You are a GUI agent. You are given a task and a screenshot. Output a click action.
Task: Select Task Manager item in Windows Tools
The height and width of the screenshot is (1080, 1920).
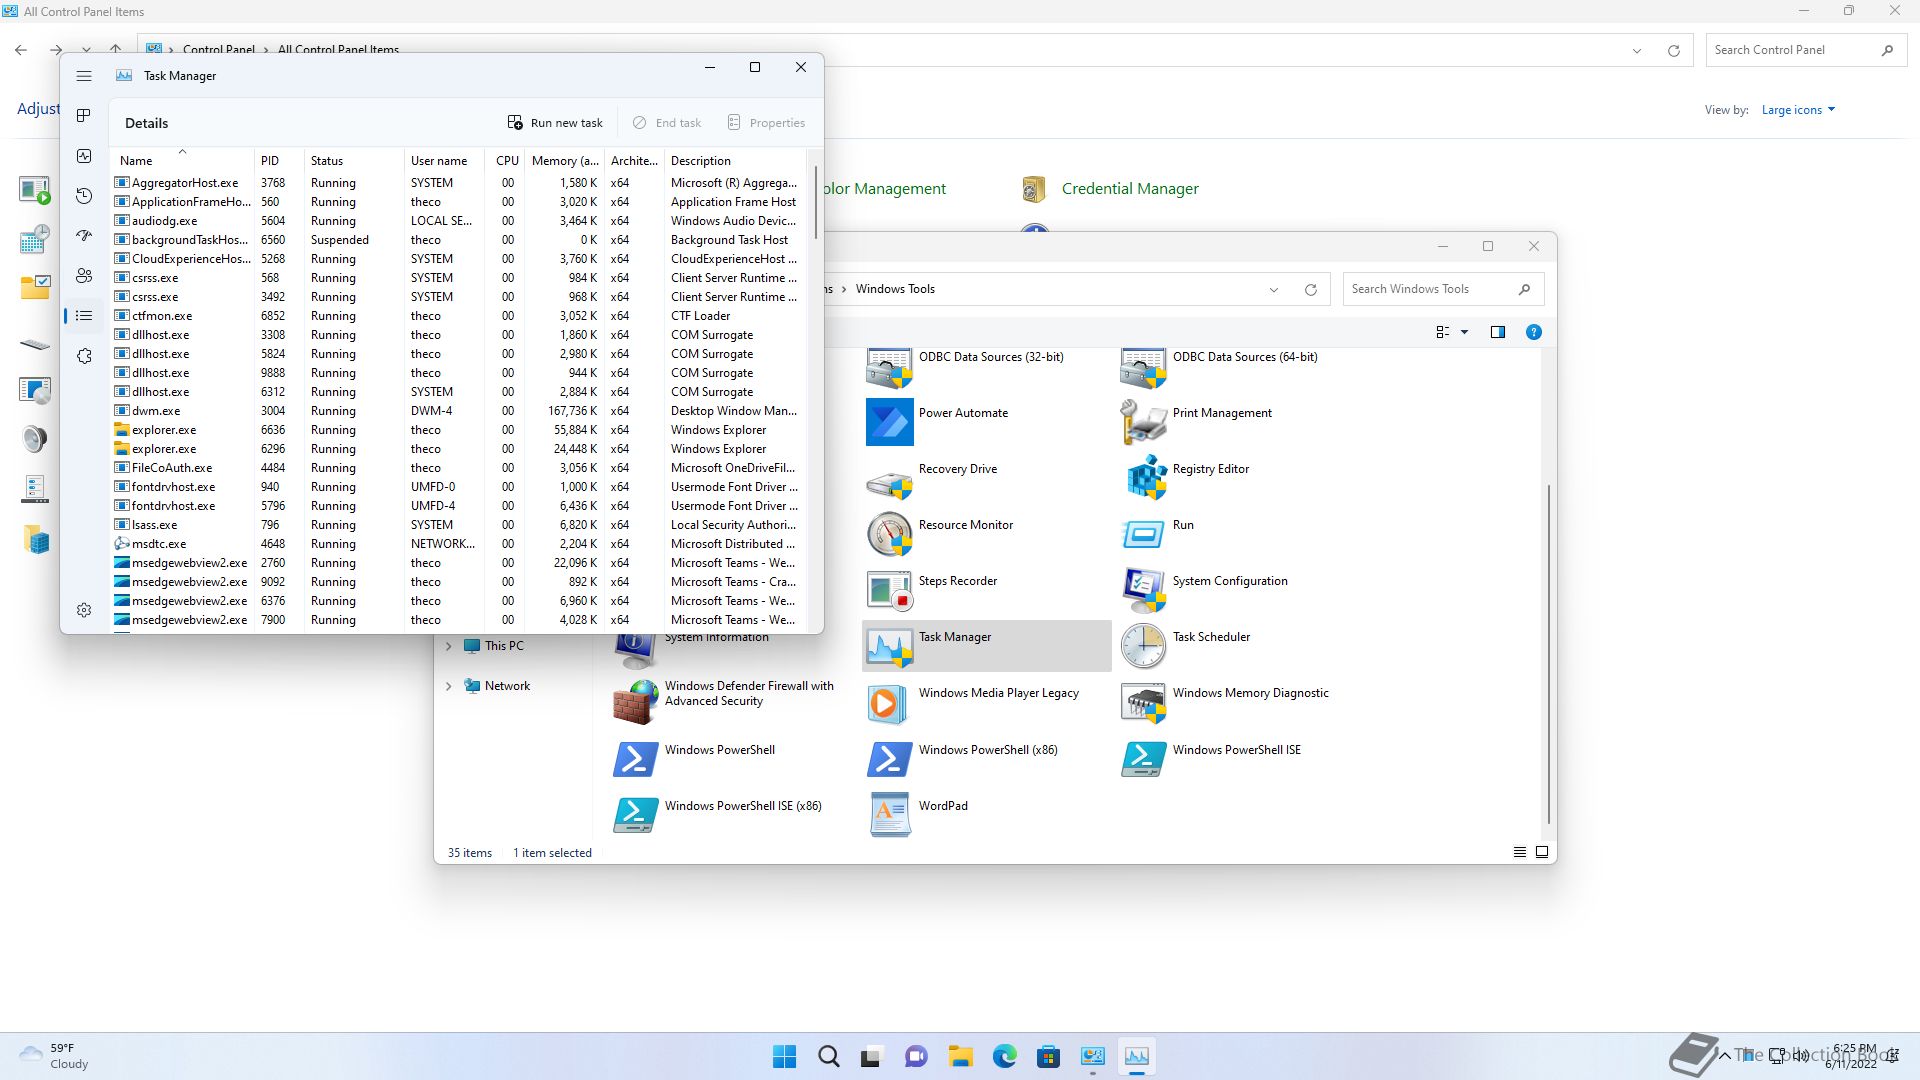coord(986,645)
